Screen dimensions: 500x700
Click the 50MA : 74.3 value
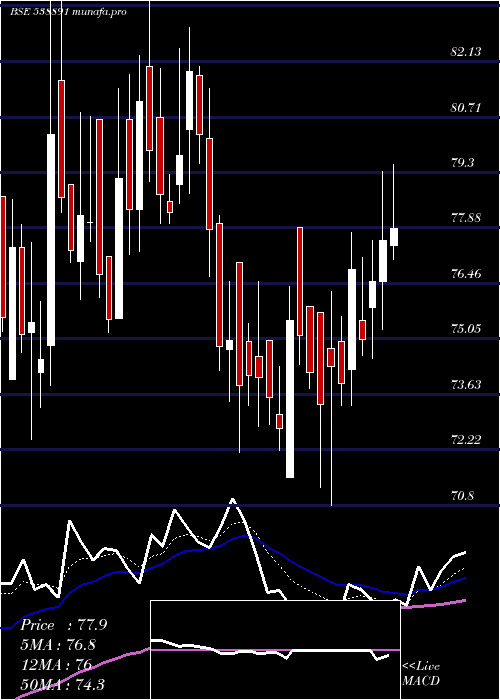pyautogui.click(x=62, y=684)
